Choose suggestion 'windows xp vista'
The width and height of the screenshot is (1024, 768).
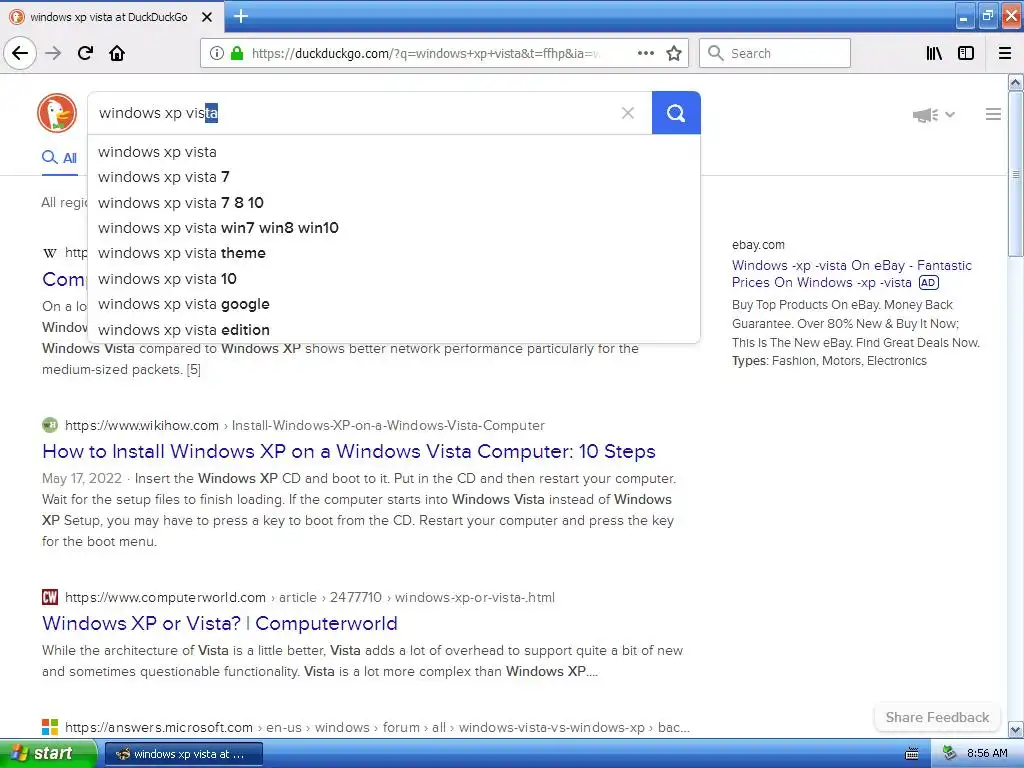(394, 152)
